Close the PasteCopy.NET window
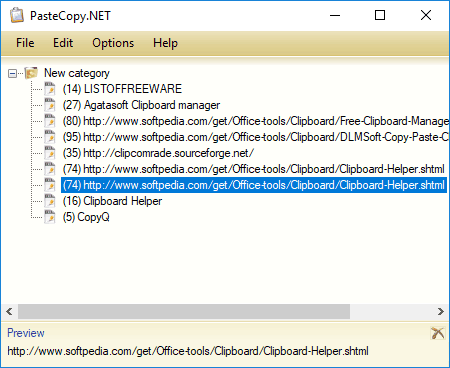The width and height of the screenshot is (450, 368). click(426, 15)
